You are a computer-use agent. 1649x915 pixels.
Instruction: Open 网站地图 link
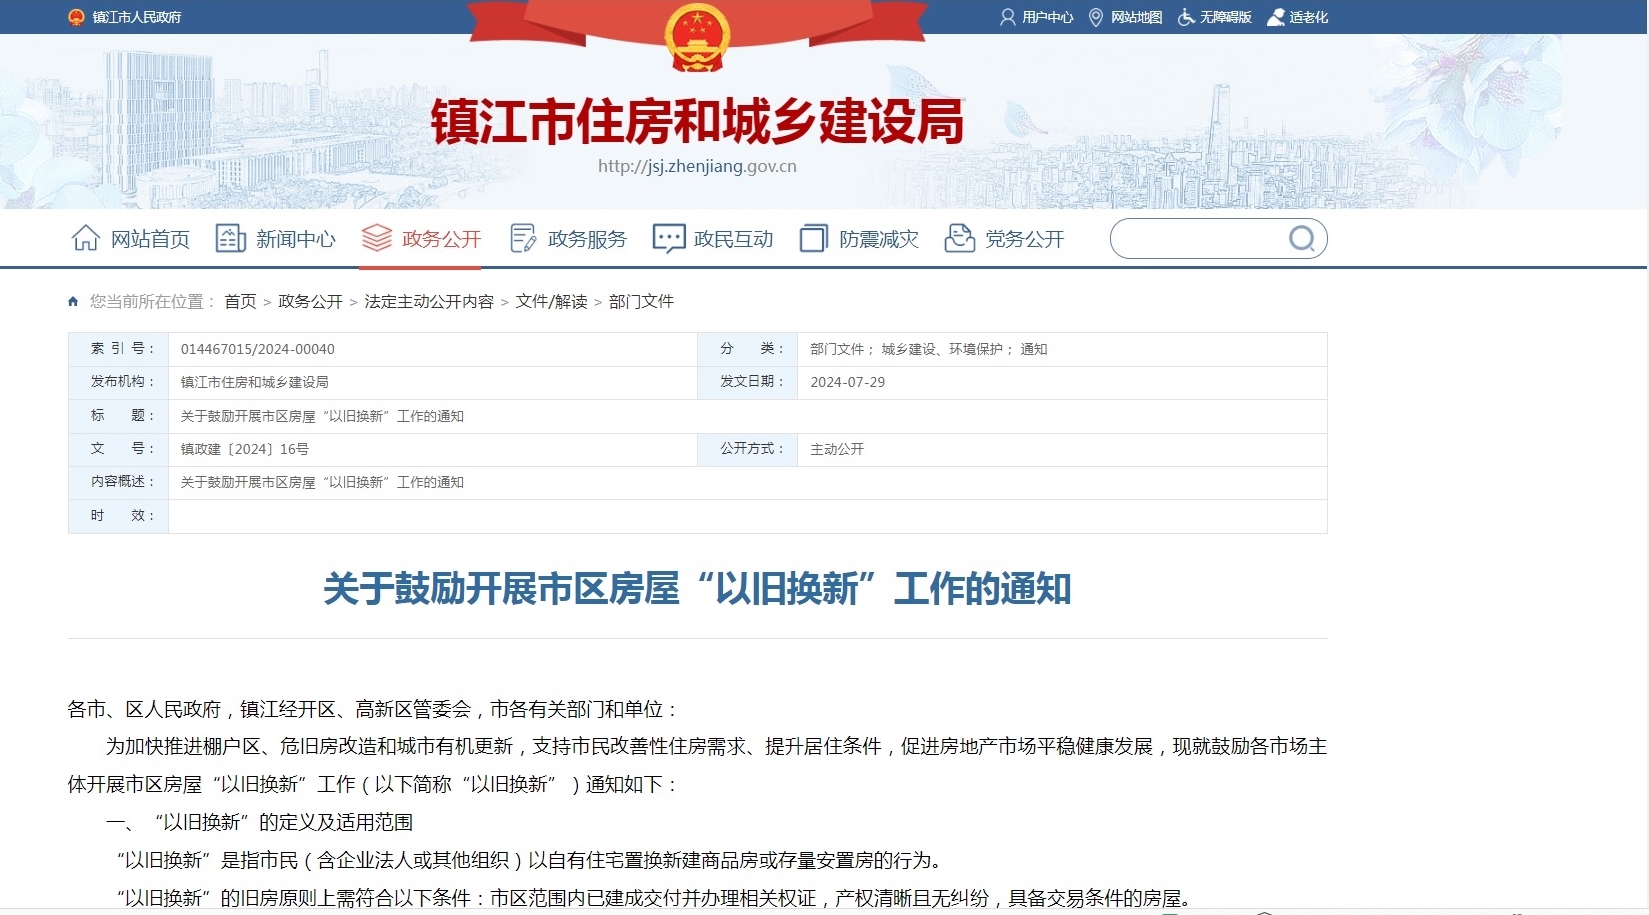(1136, 17)
